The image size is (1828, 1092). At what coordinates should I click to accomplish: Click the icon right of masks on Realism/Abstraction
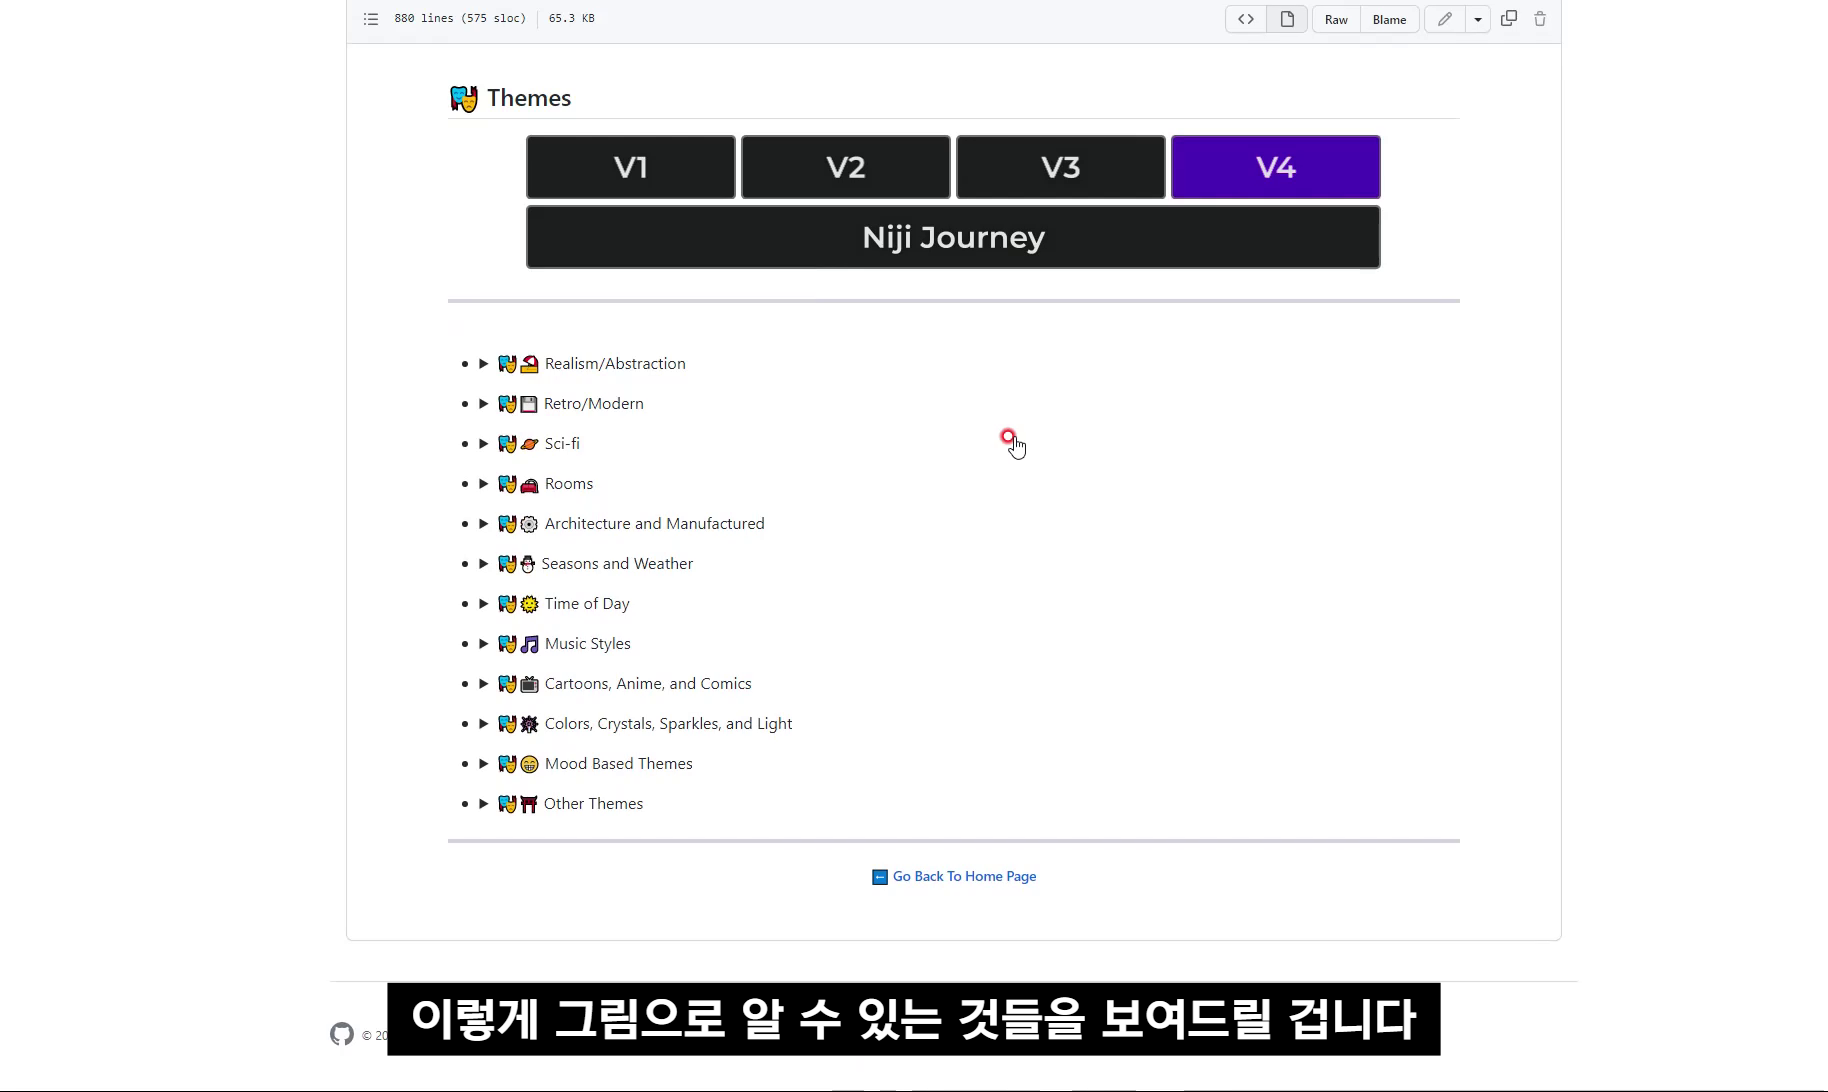click(x=529, y=365)
